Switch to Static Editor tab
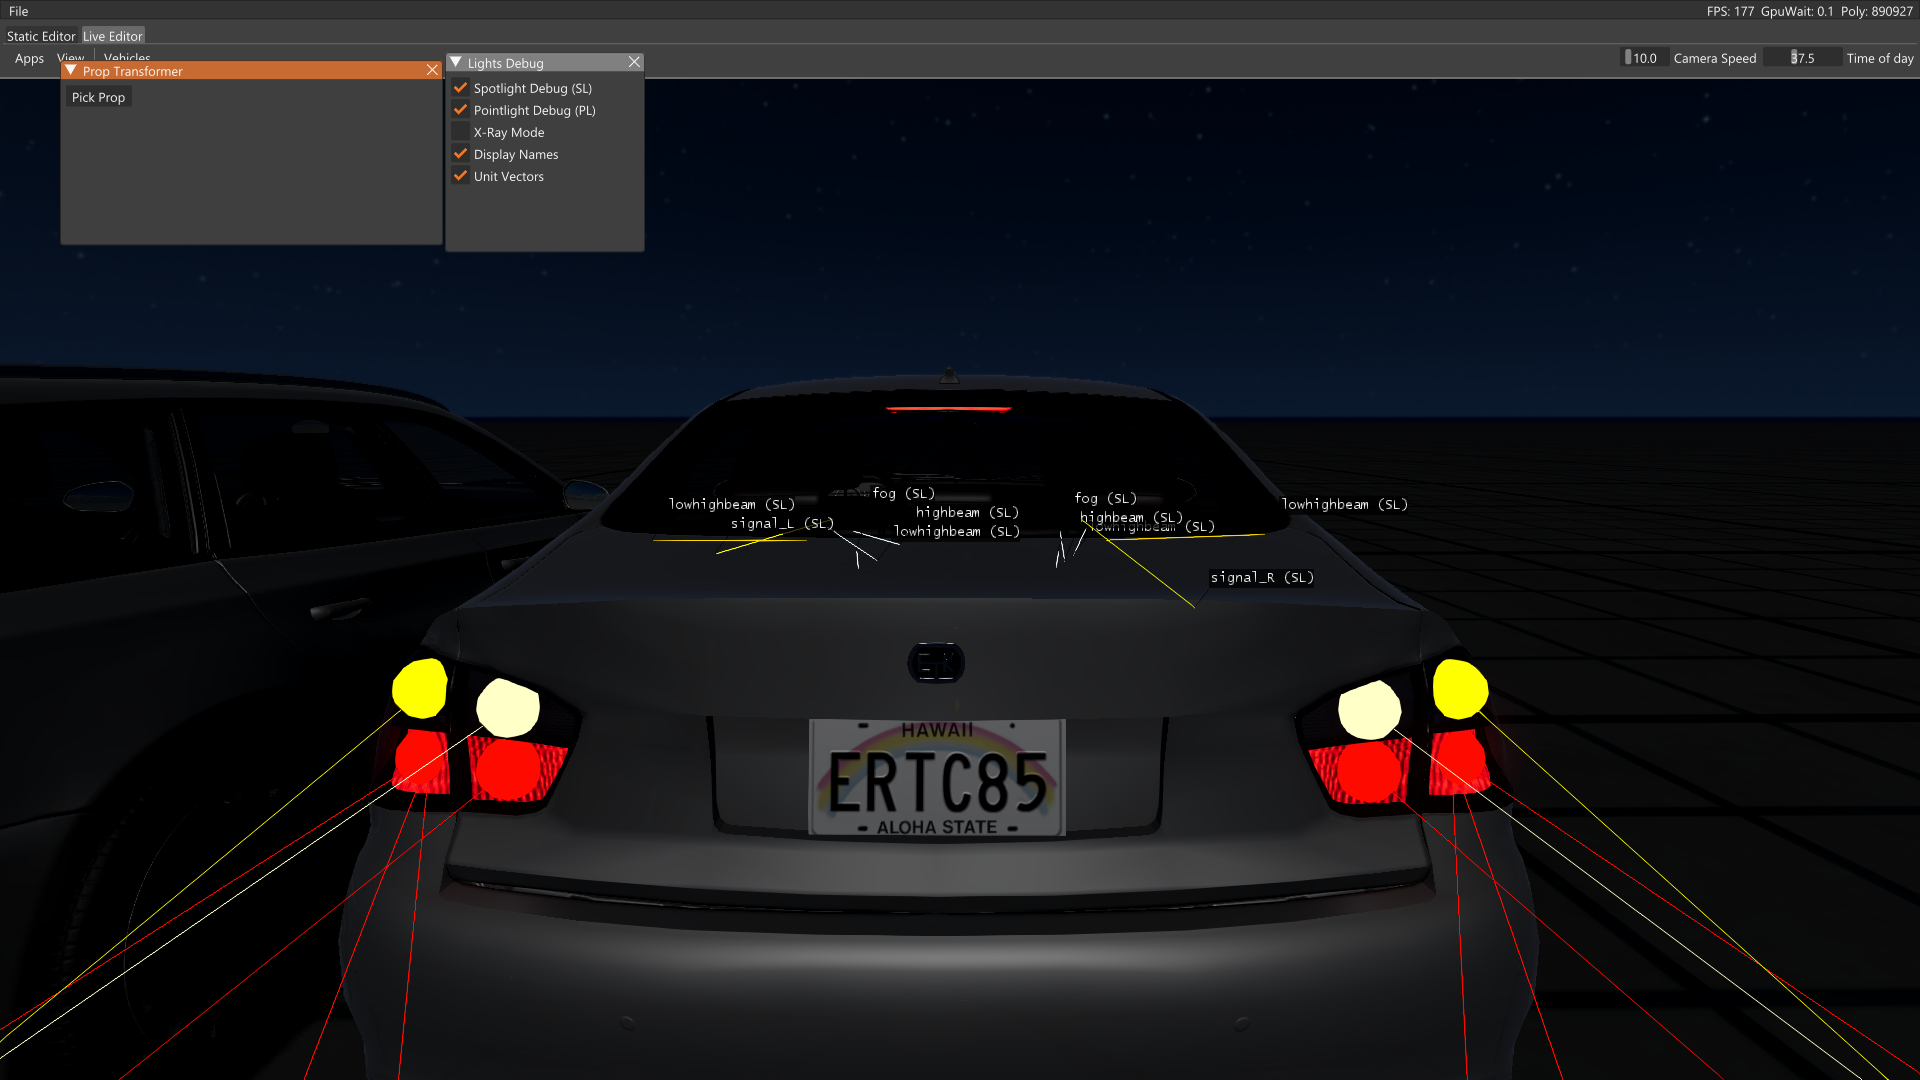 click(41, 36)
